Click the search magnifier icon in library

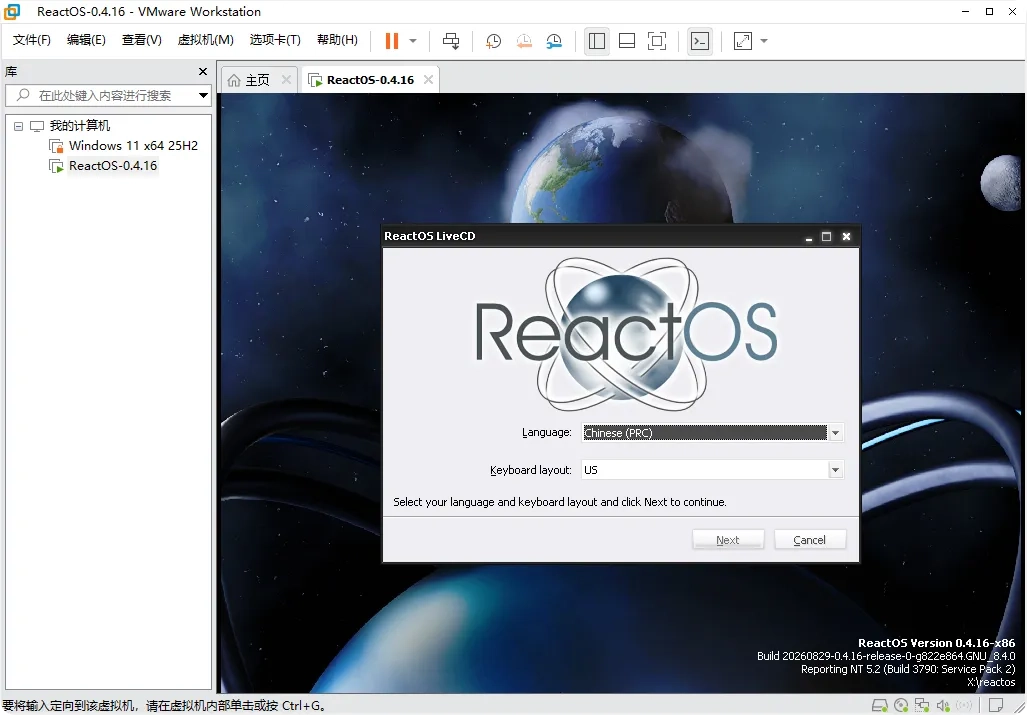[23, 95]
